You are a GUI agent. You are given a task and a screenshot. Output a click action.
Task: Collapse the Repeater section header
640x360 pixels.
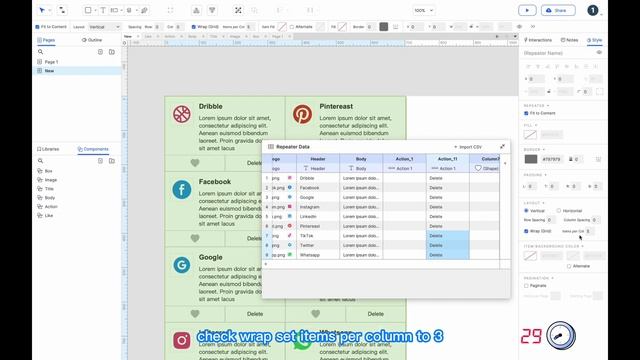coord(536,105)
